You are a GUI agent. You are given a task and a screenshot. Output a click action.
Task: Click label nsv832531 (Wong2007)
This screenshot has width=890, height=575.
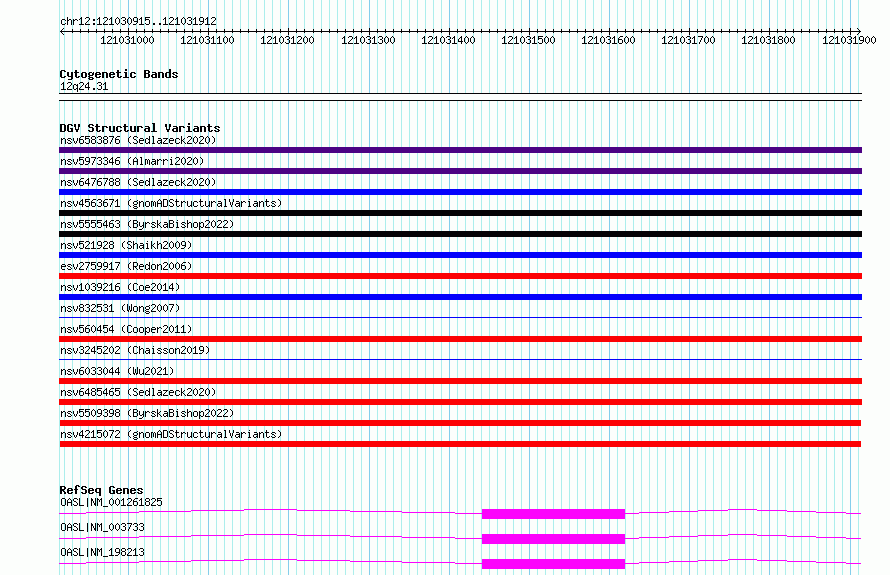(120, 308)
